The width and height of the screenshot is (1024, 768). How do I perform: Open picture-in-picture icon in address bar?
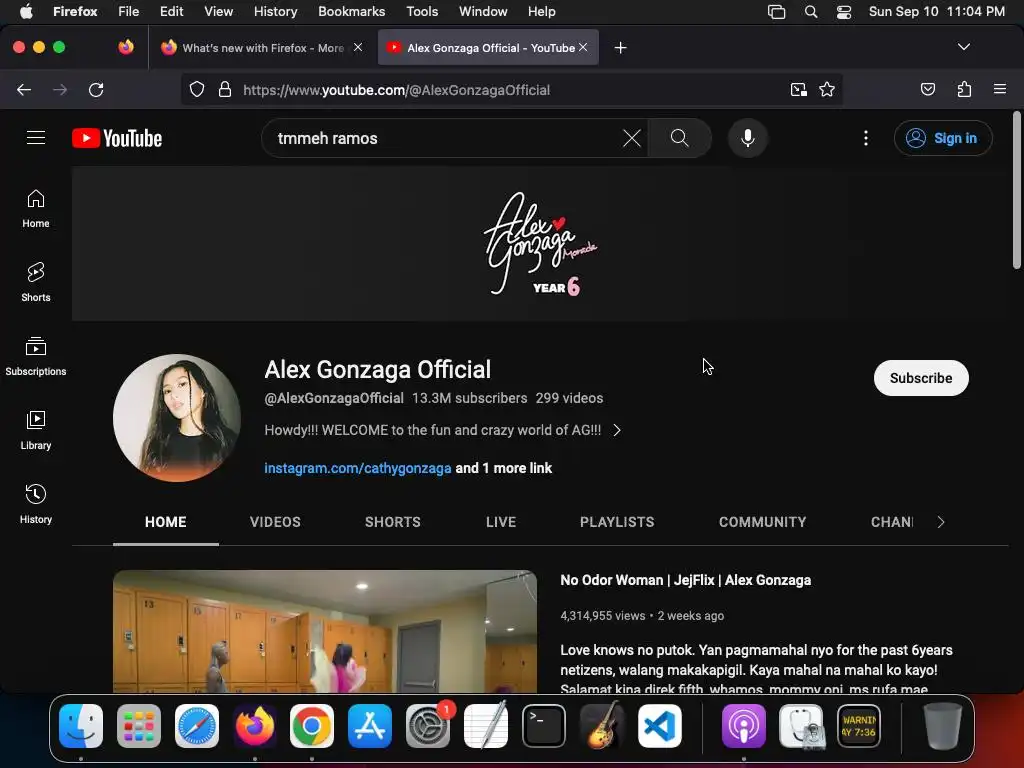pos(798,89)
